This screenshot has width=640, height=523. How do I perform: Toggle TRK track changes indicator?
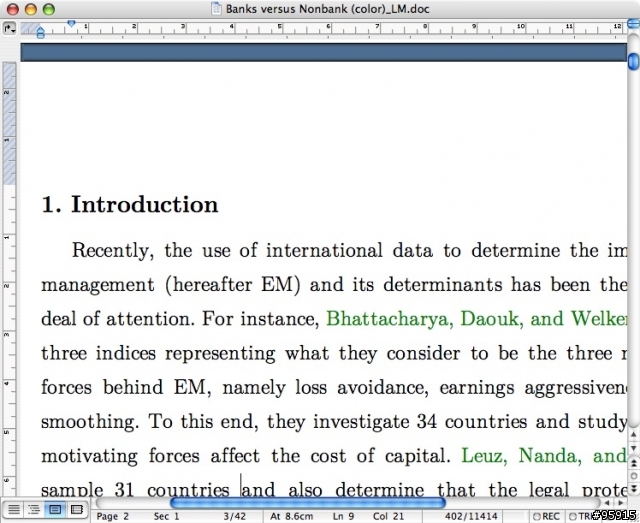(580, 516)
